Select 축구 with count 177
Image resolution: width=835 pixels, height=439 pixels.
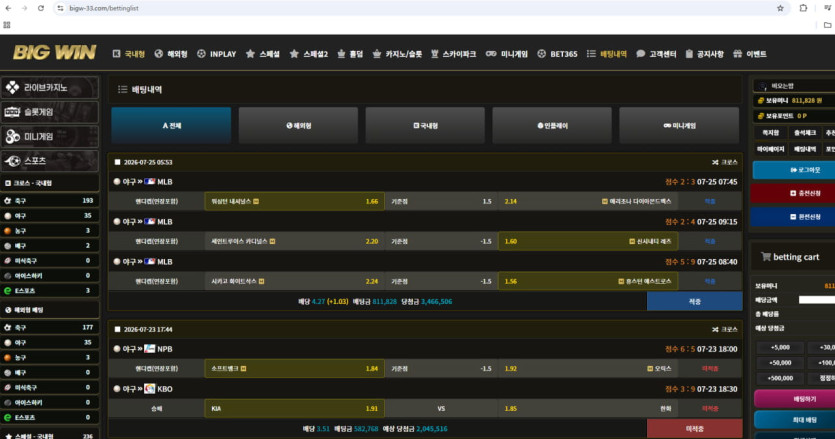click(x=50, y=327)
